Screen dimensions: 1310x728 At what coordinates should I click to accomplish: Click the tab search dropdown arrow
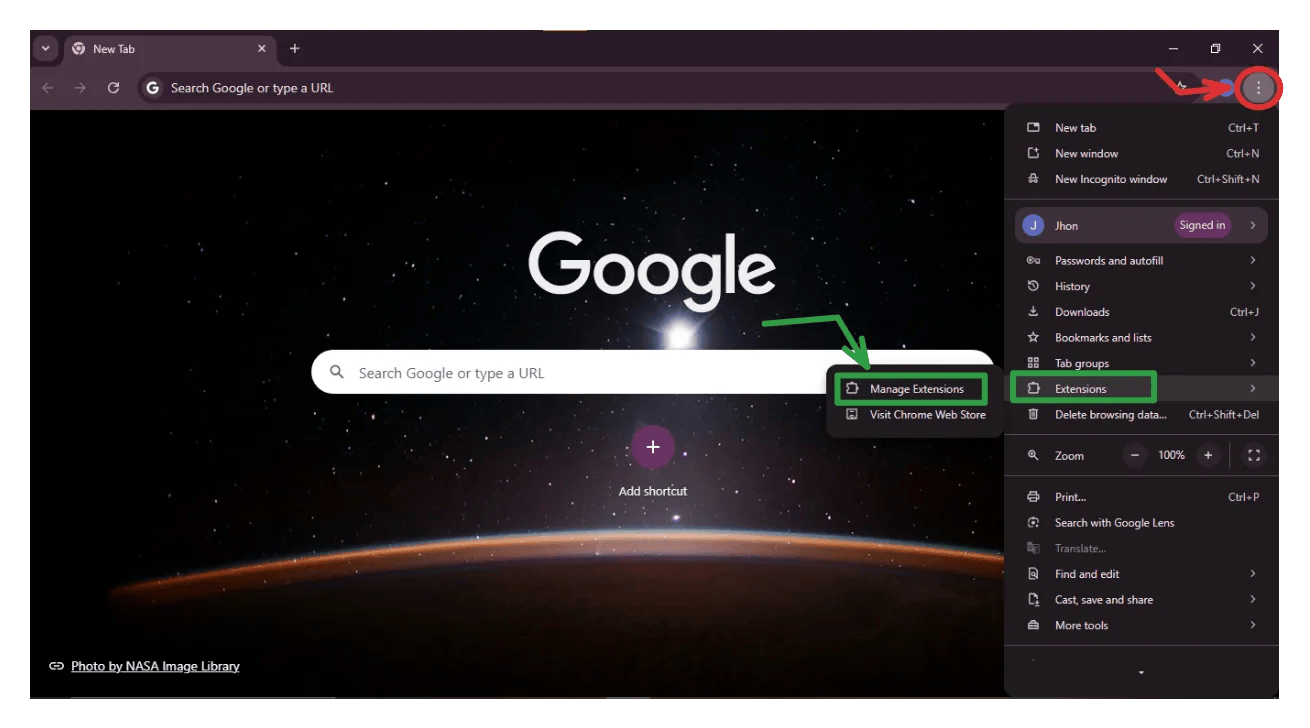(x=45, y=49)
